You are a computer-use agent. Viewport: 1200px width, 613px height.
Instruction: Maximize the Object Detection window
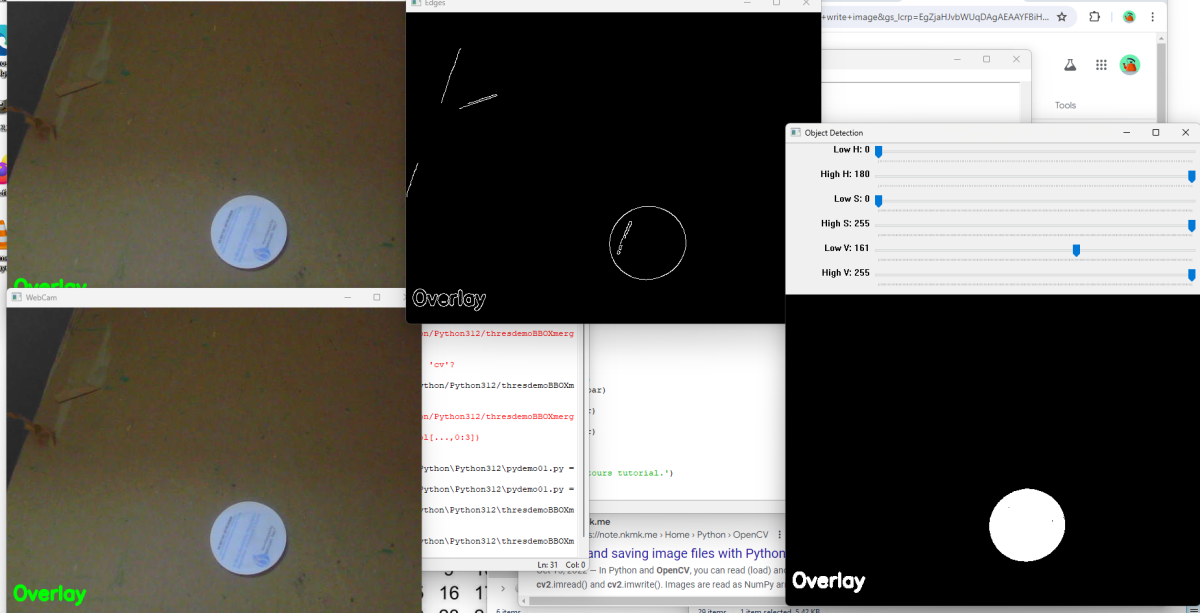click(x=1156, y=132)
